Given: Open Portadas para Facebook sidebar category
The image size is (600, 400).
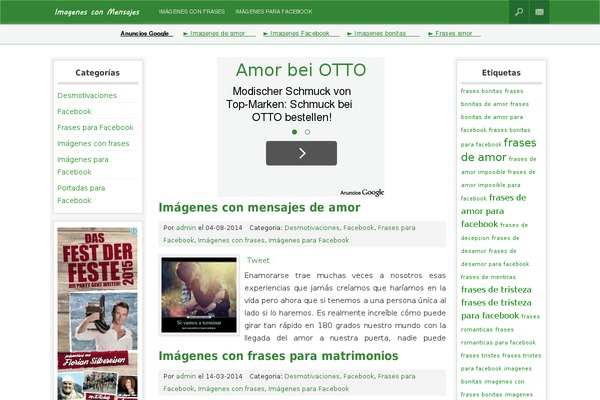Looking at the screenshot, I should [81, 194].
